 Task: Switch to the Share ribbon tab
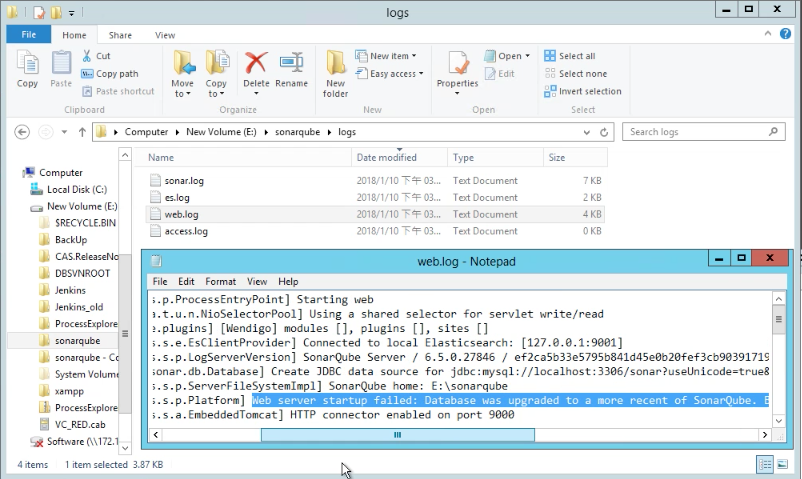coord(120,35)
